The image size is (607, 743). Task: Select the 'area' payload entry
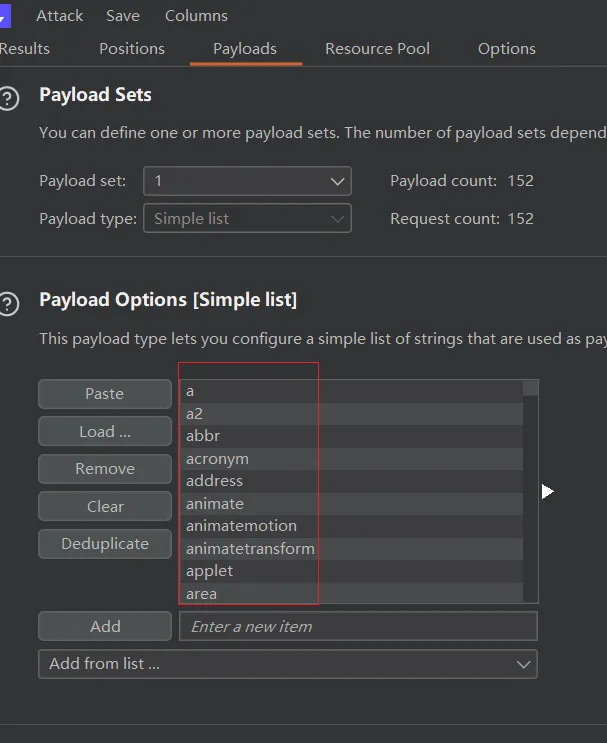351,593
